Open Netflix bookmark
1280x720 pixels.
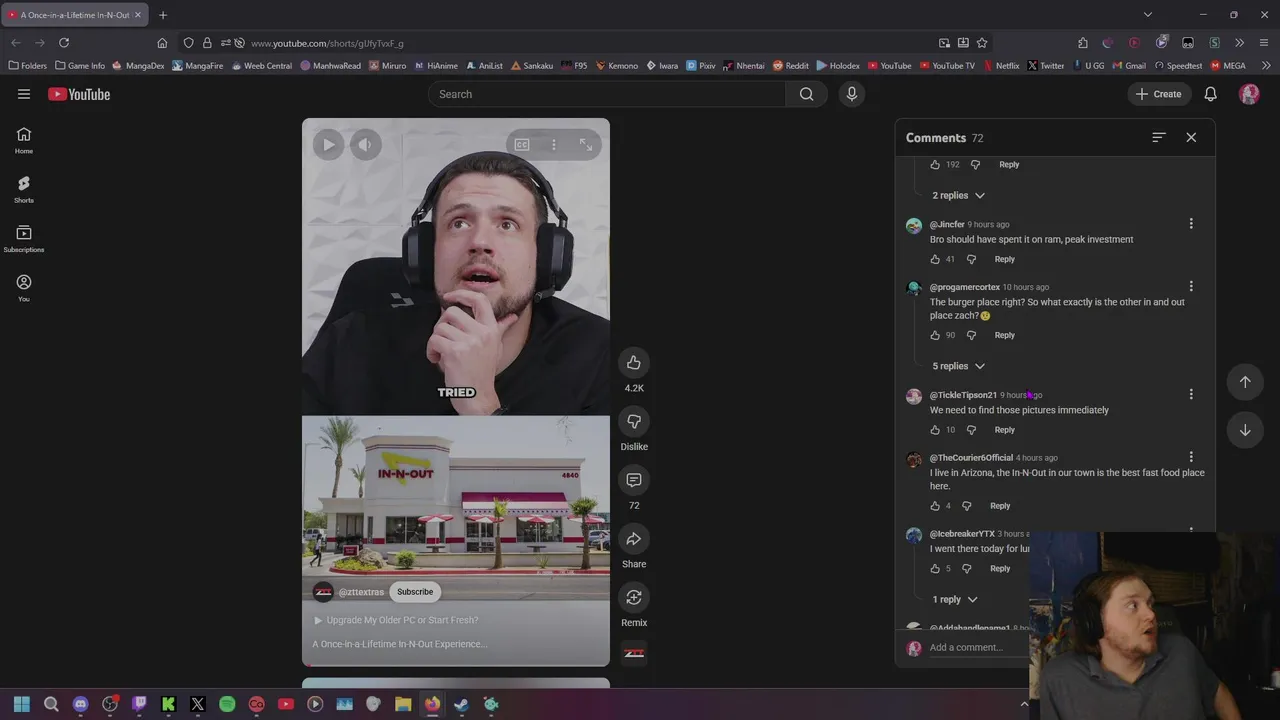pos(1001,66)
